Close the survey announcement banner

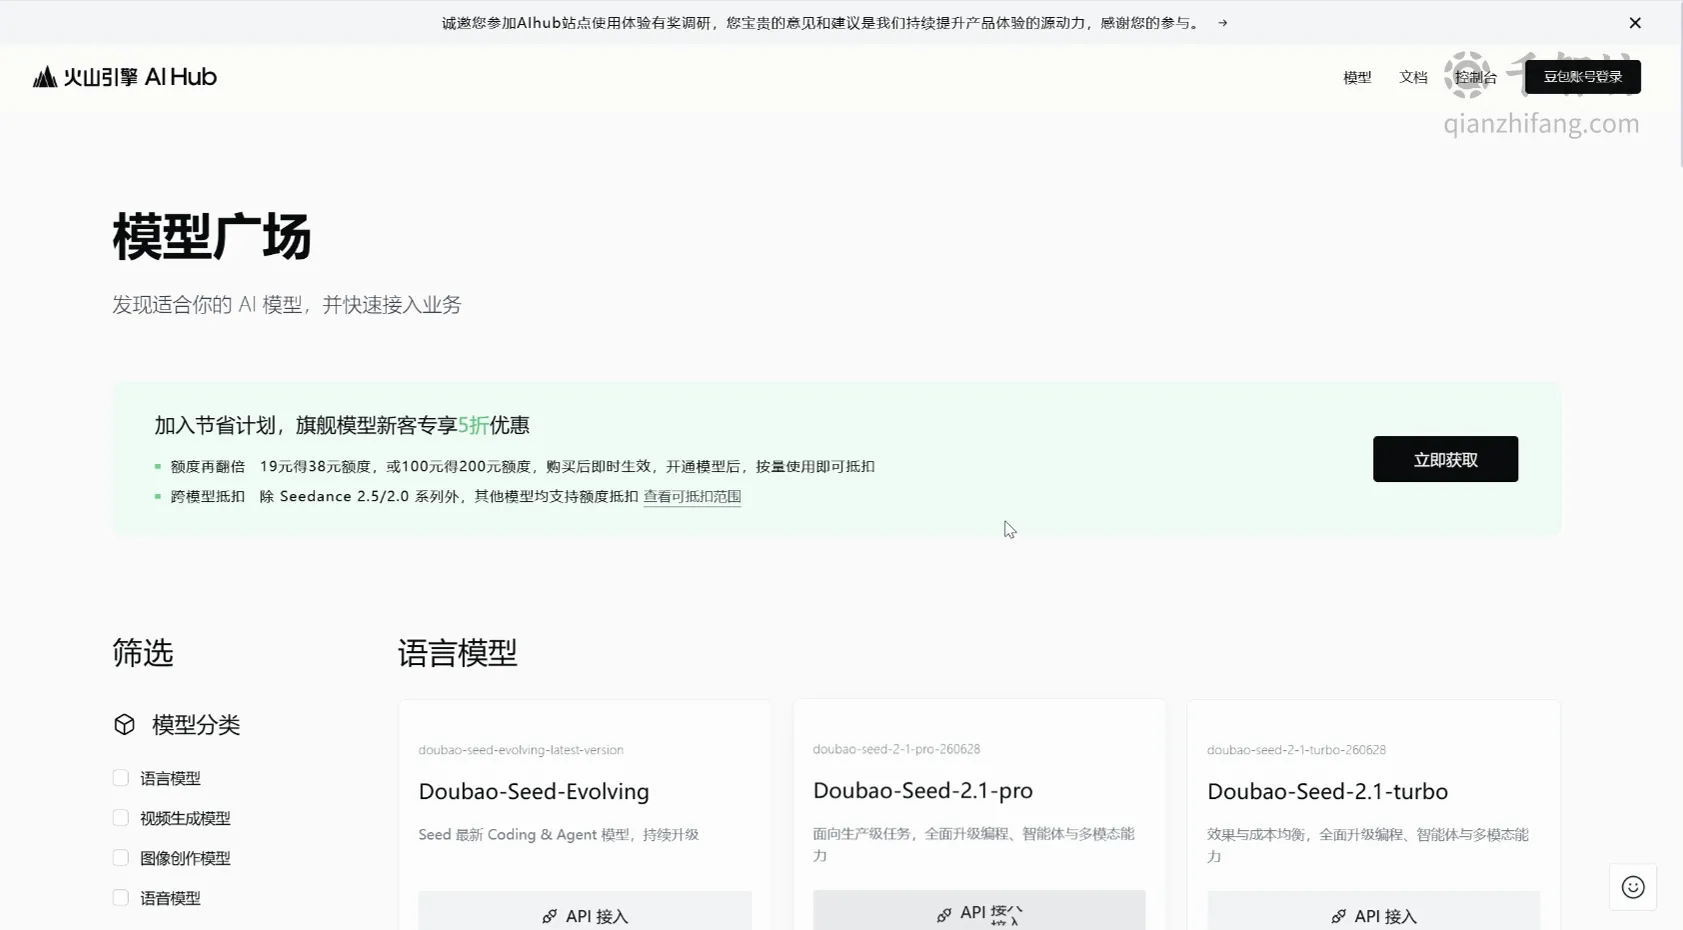(x=1635, y=23)
